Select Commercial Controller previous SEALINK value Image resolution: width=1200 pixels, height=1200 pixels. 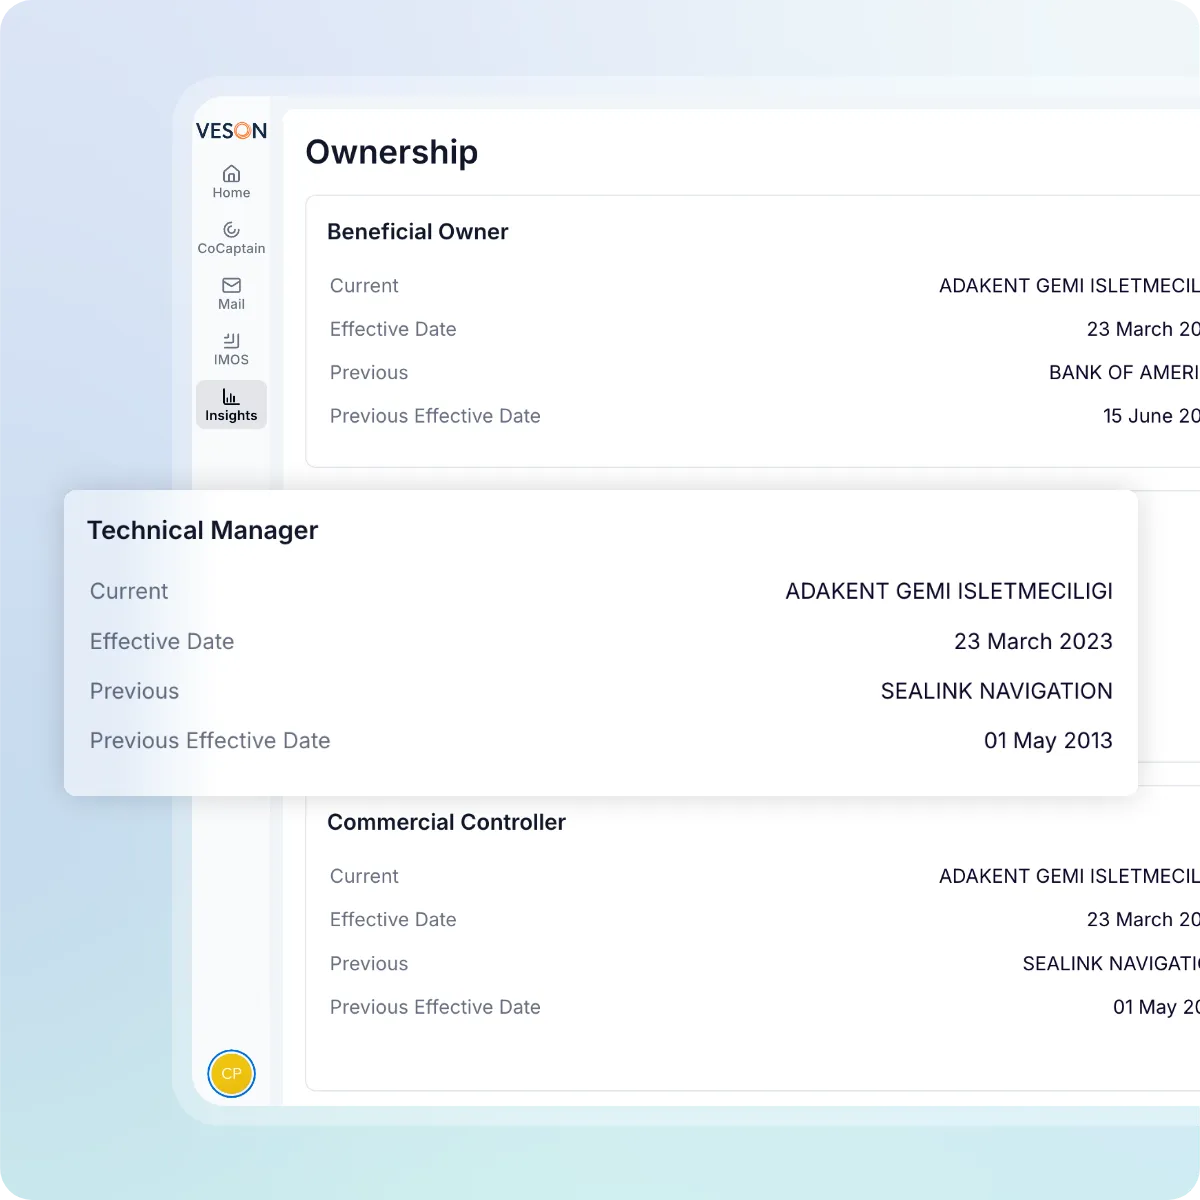click(1111, 964)
